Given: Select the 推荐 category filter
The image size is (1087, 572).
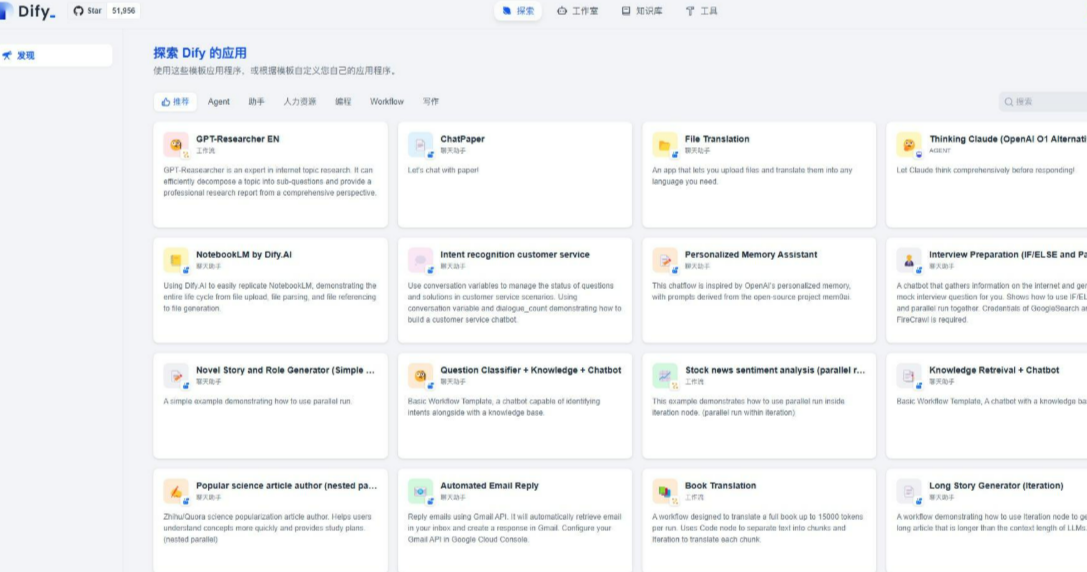Looking at the screenshot, I should point(175,102).
